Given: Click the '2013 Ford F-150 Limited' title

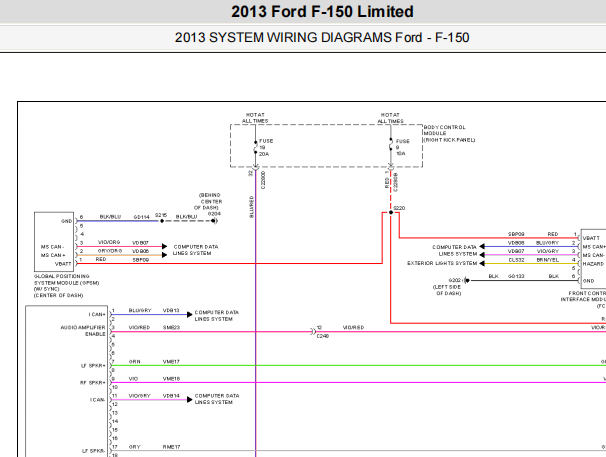Looking at the screenshot, I should tap(322, 12).
